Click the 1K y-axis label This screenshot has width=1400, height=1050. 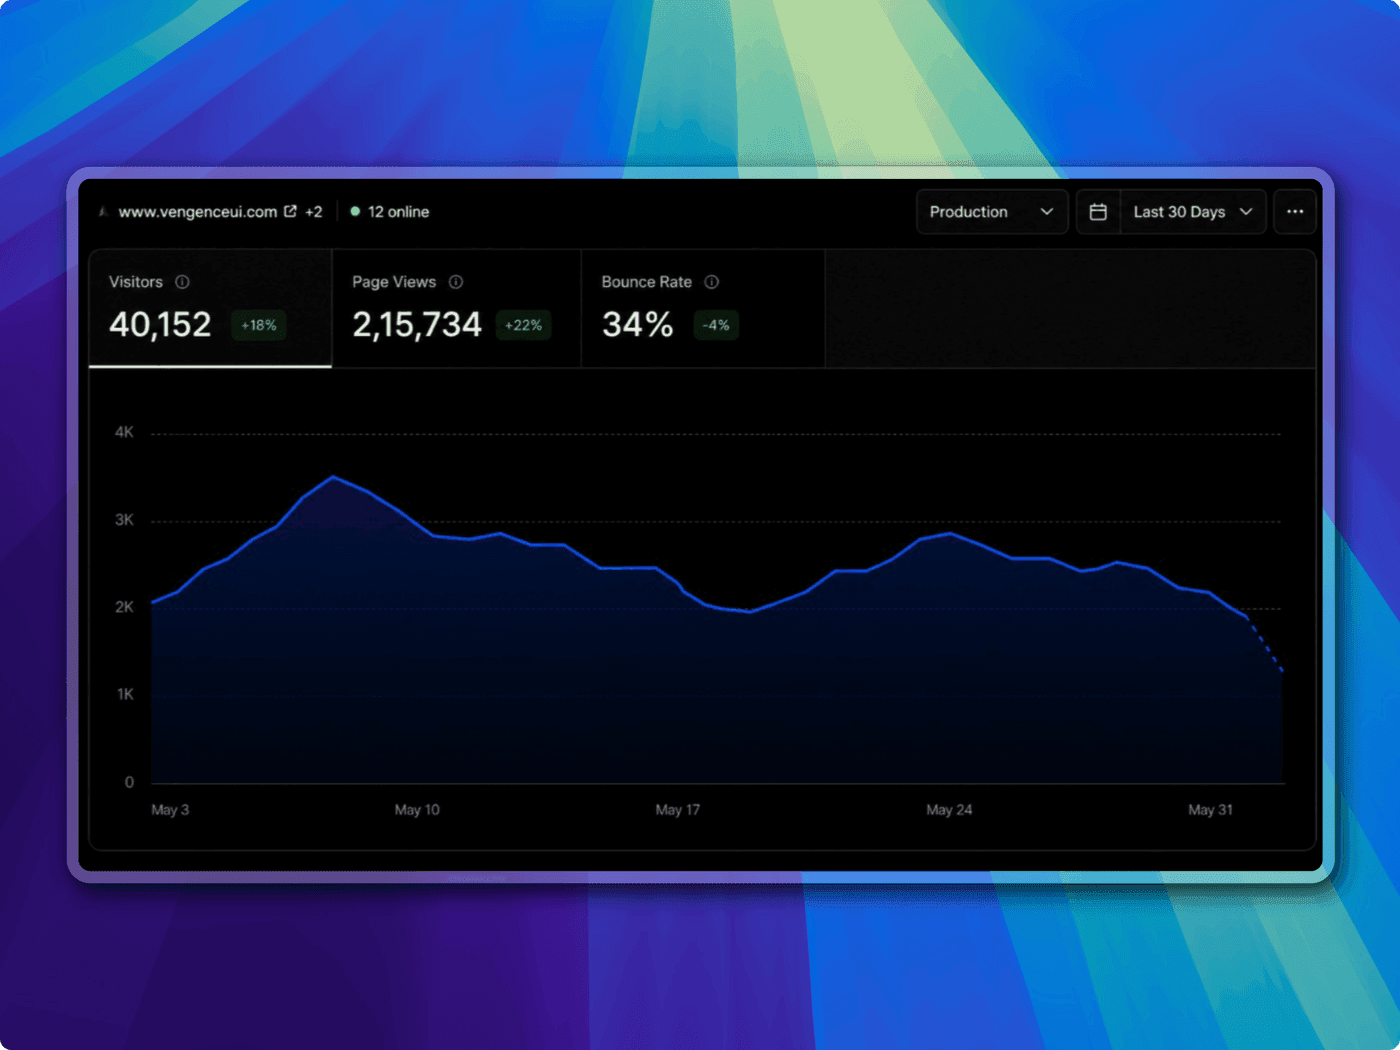pyautogui.click(x=125, y=694)
